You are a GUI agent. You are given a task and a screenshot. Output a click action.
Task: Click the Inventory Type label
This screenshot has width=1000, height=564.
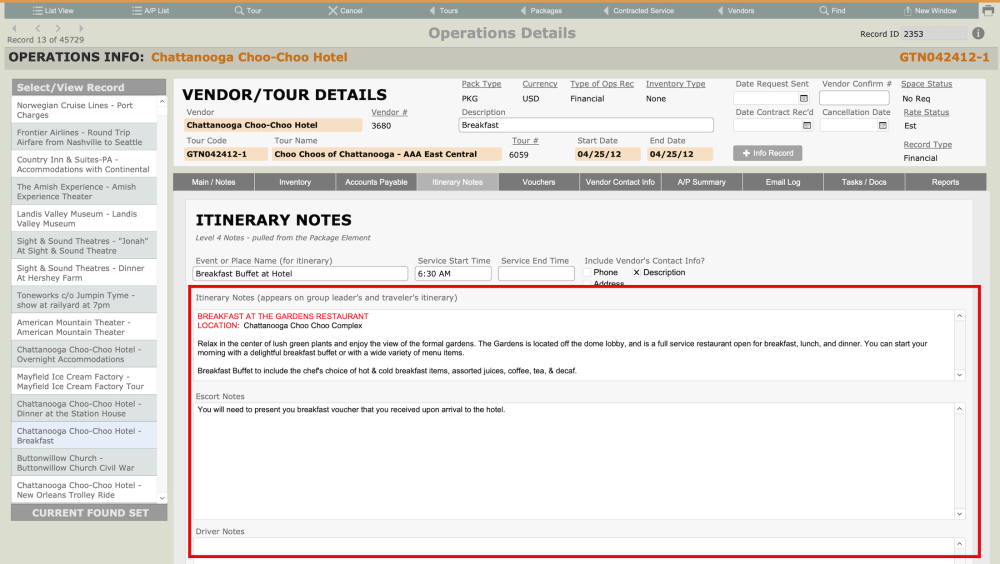(675, 84)
